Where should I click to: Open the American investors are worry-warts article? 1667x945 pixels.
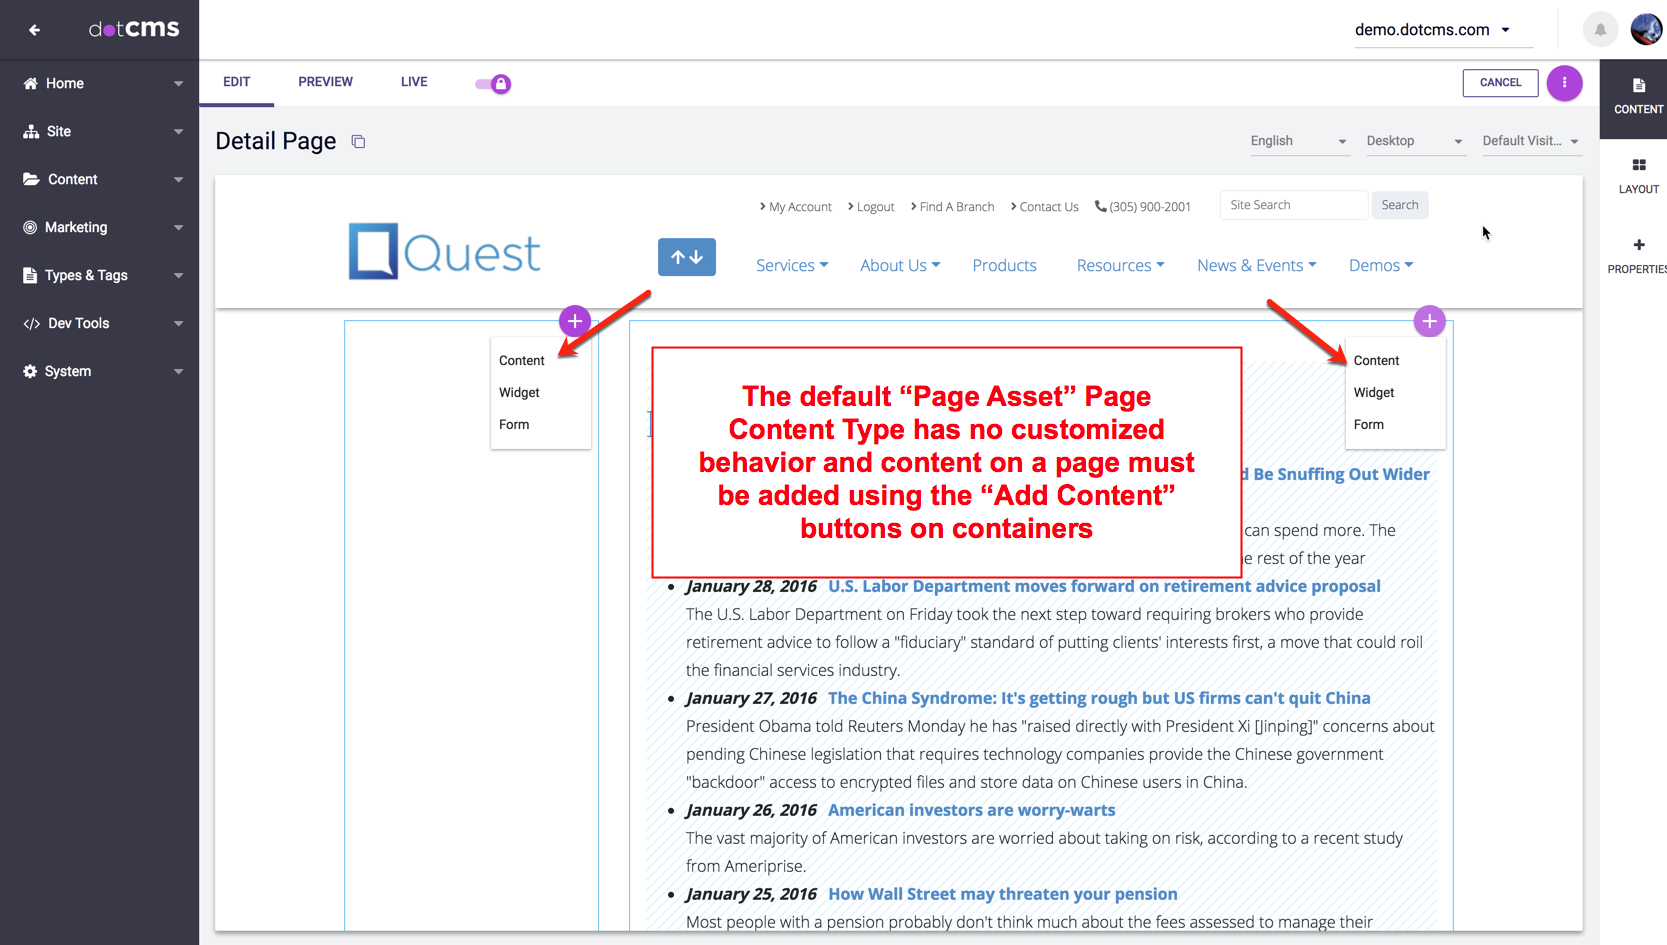point(971,810)
